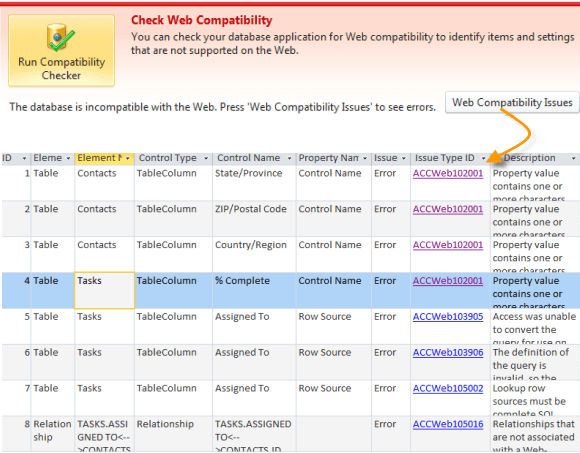Open Issue Type ID column dropdown arrow
The image size is (580, 453).
484,158
